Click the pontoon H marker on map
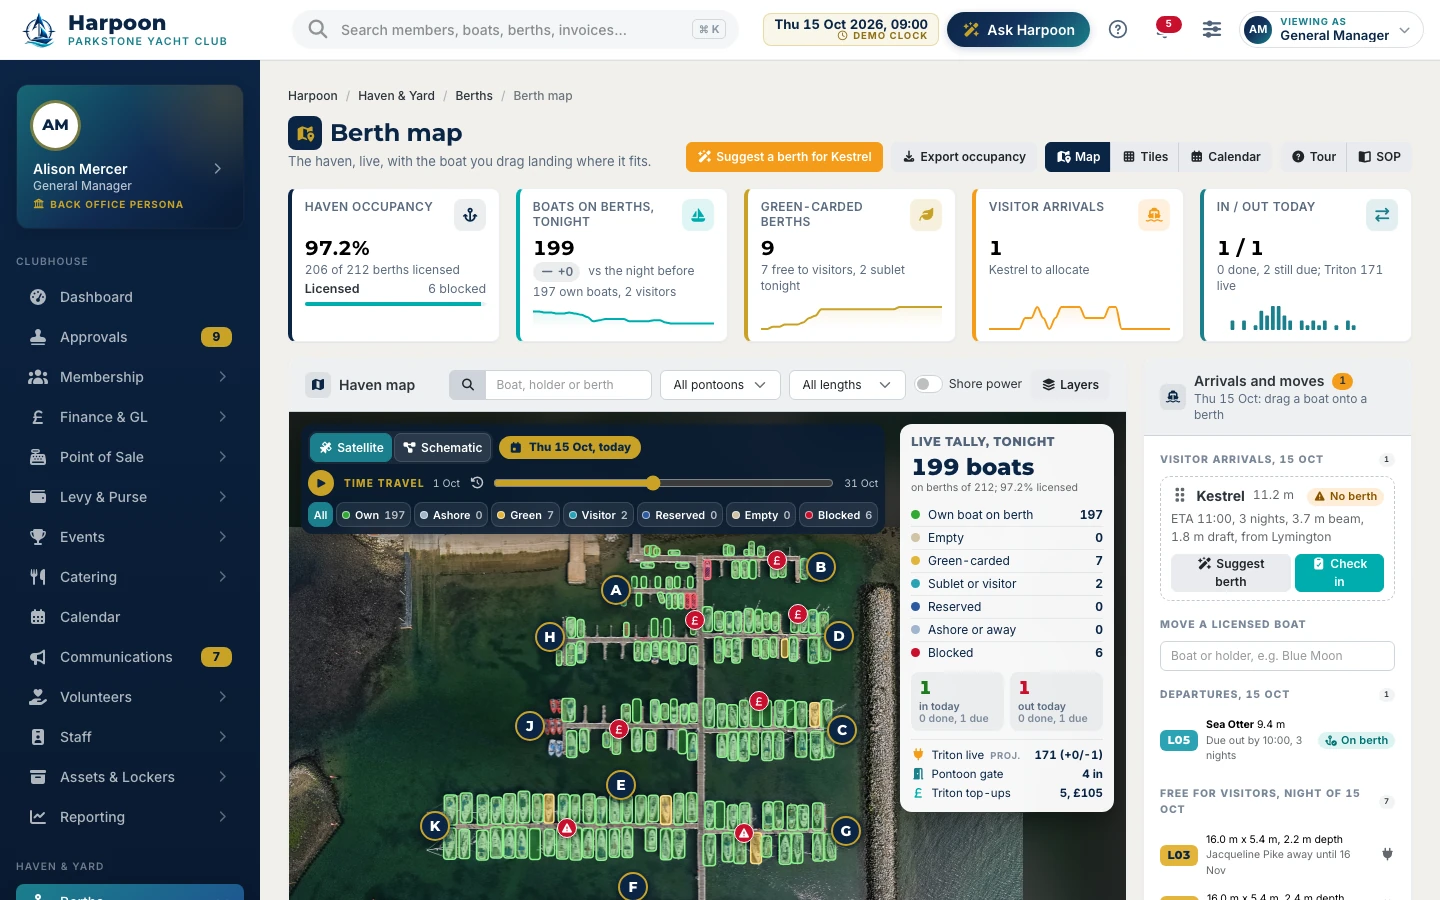Screen dimensions: 1440x900 click(549, 636)
